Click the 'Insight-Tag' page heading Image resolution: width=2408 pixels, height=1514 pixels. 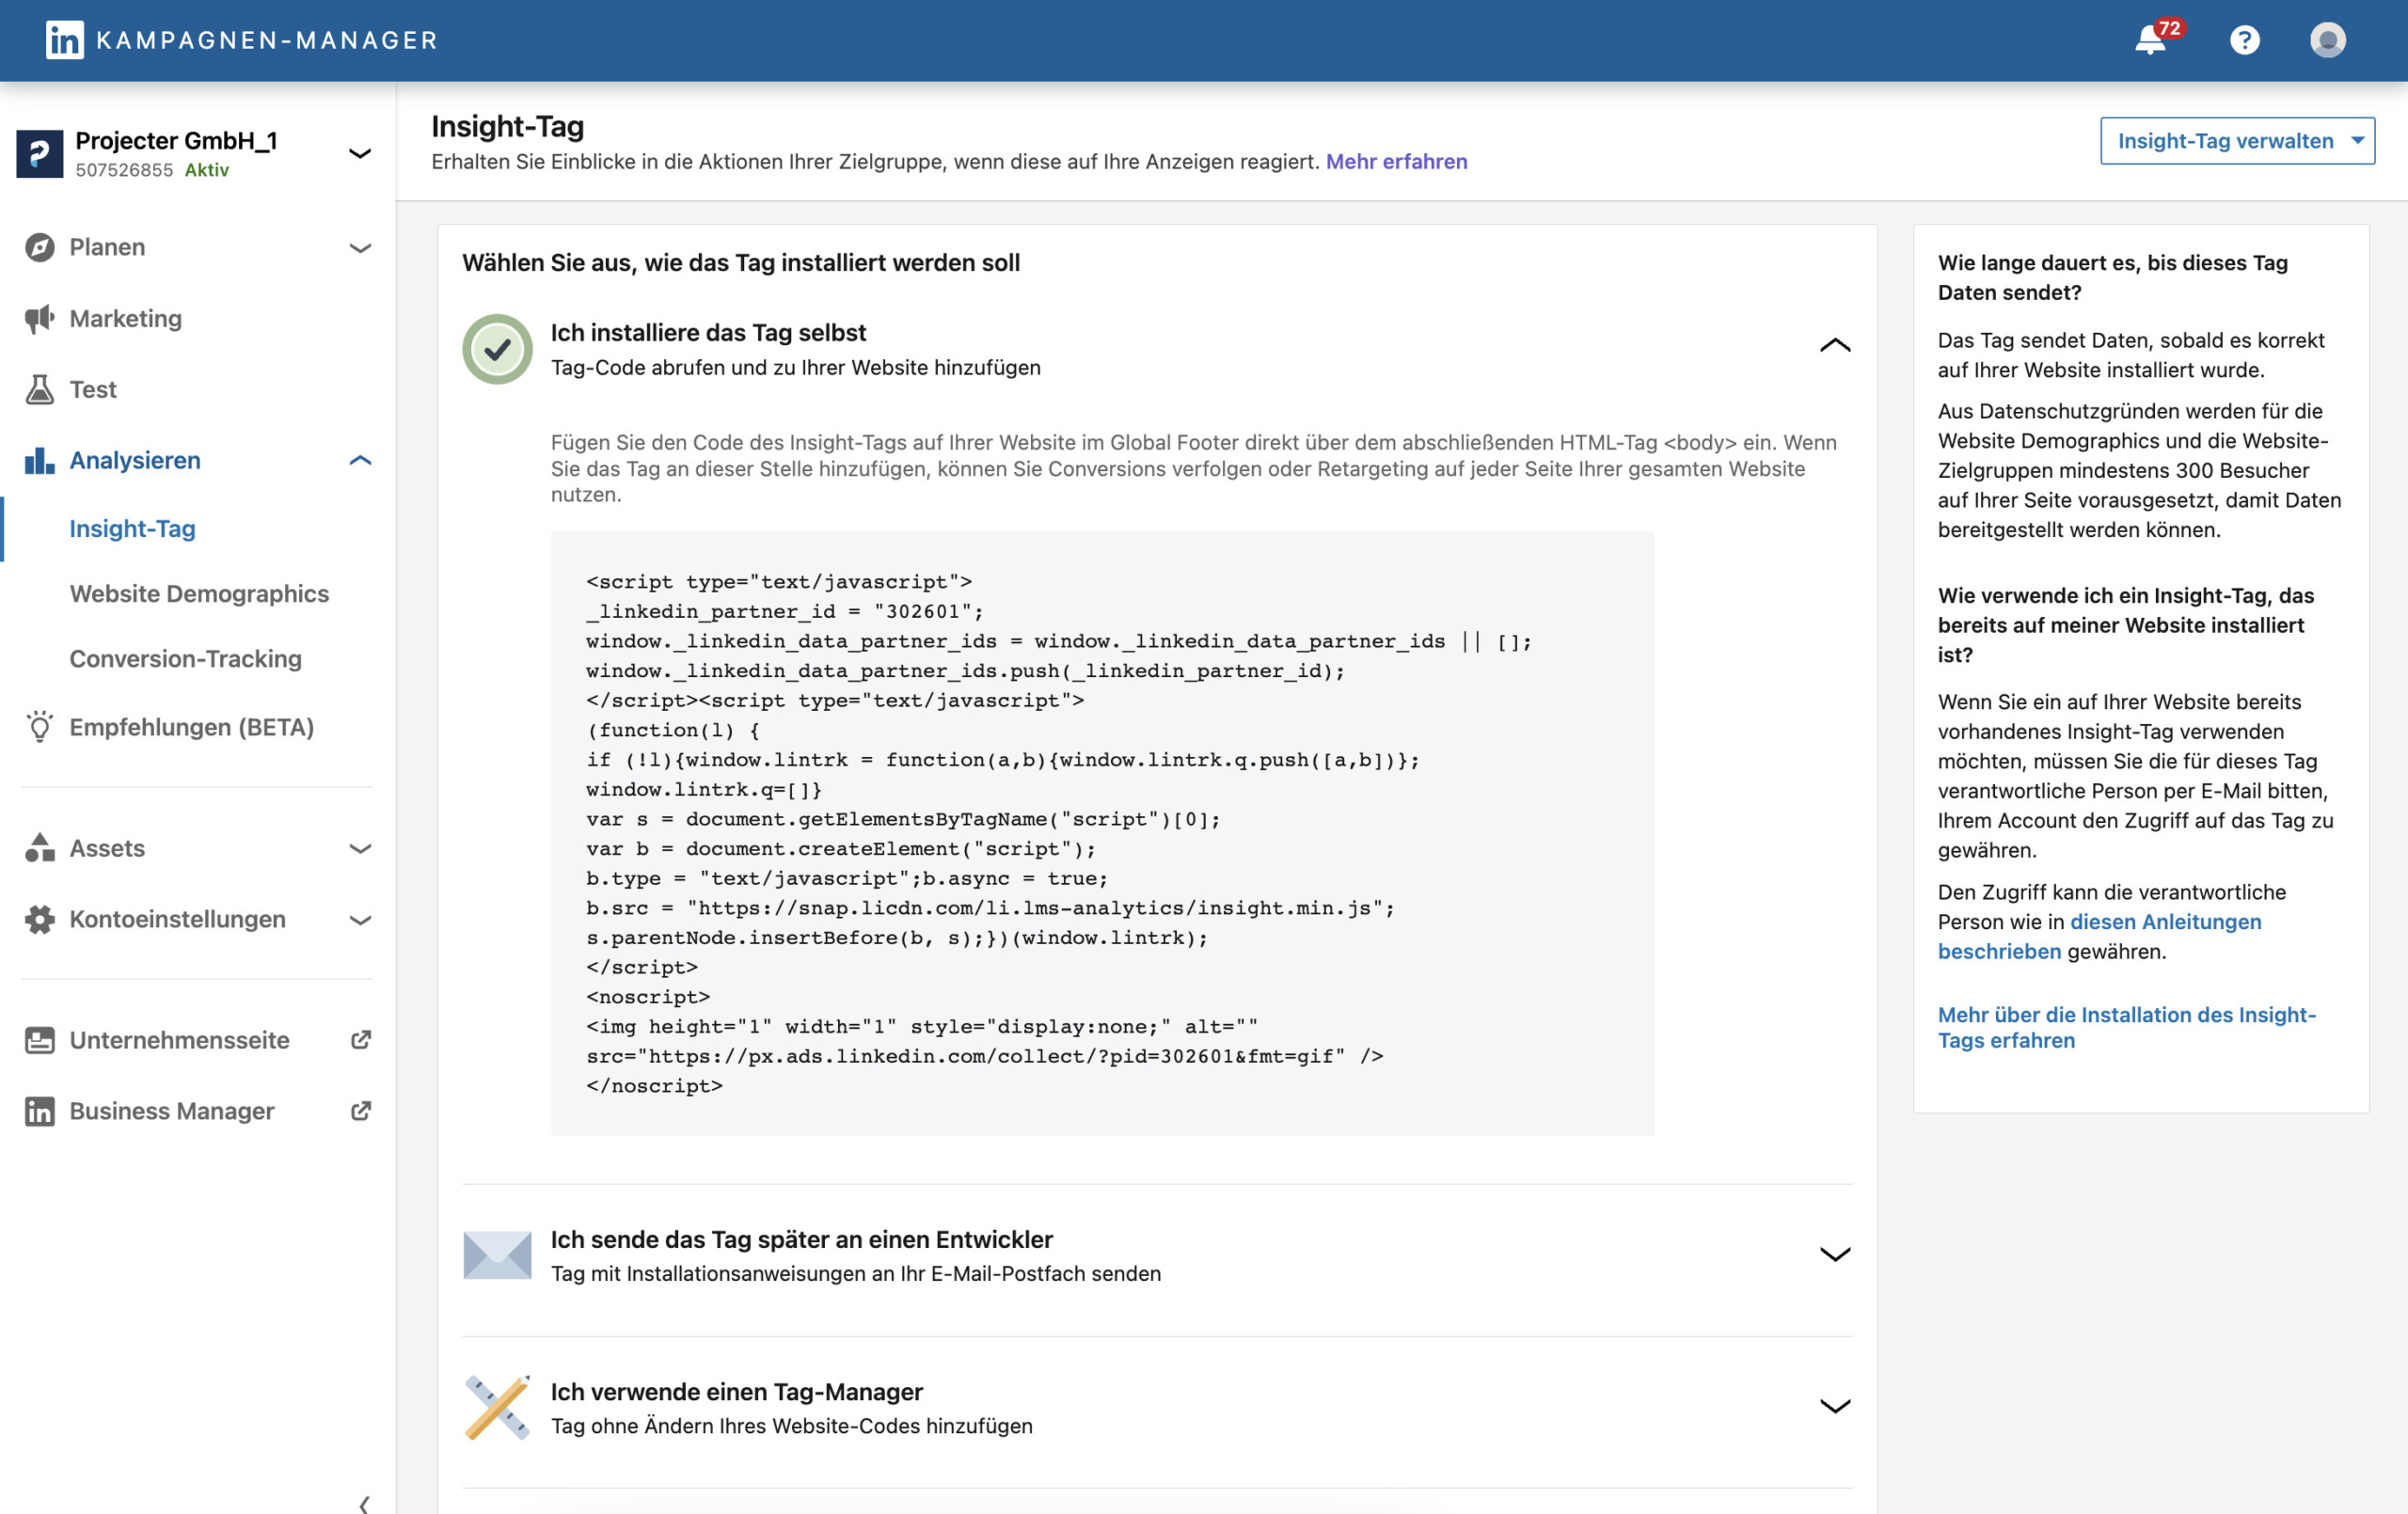tap(507, 126)
